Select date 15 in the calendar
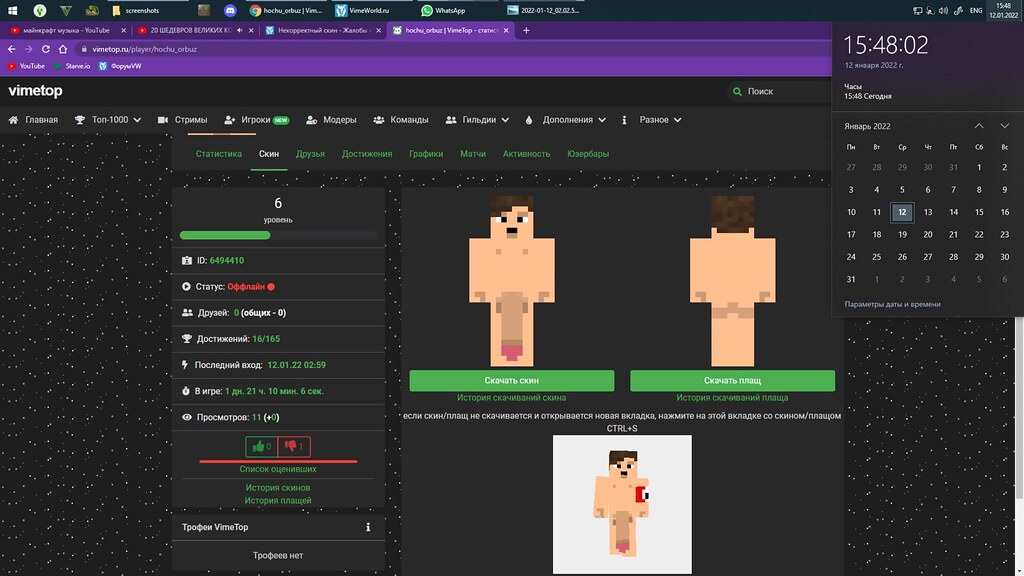 click(x=979, y=212)
